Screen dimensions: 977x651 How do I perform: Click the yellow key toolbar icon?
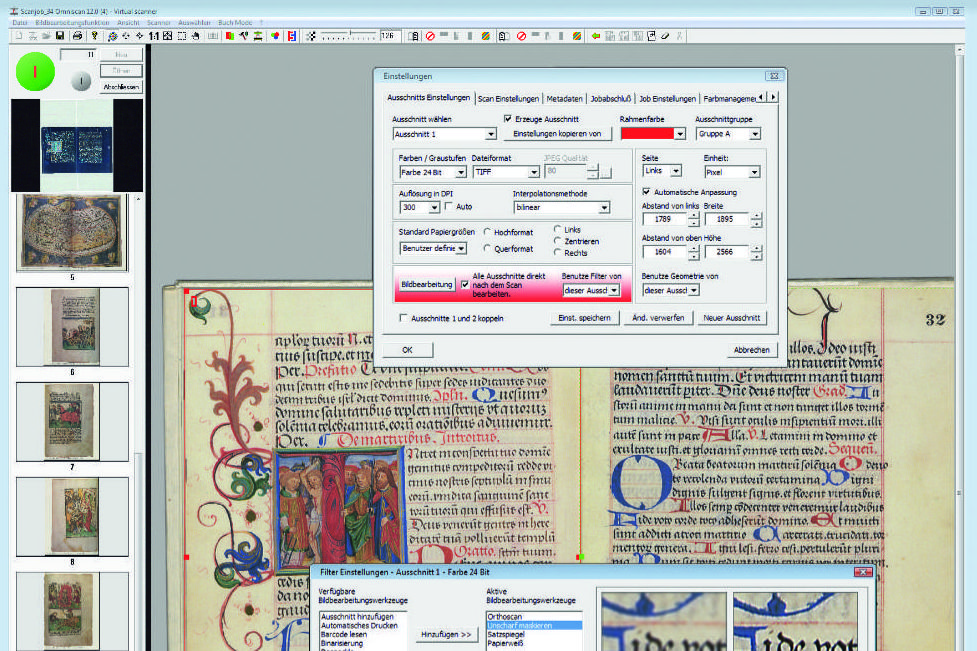[95, 36]
